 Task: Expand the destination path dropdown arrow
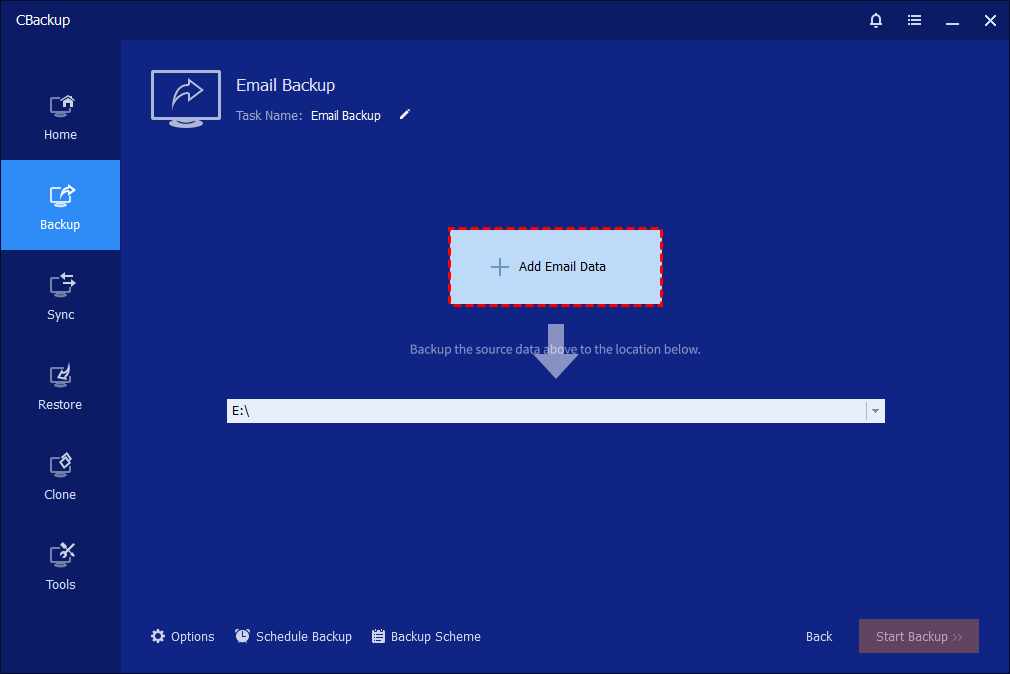coord(875,411)
